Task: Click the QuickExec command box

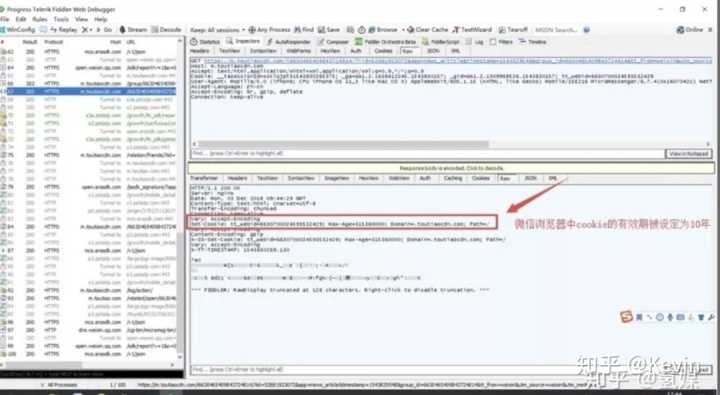Action: click(x=90, y=374)
